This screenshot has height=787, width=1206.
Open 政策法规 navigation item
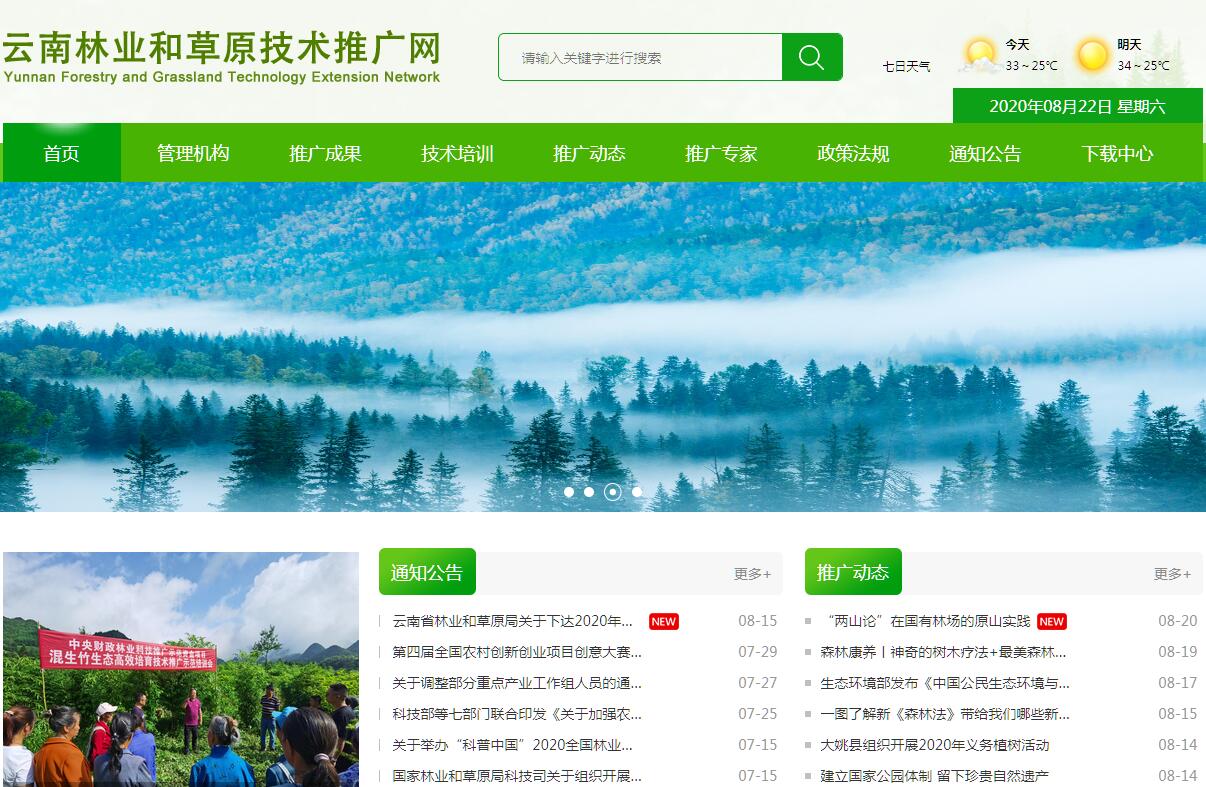pyautogui.click(x=853, y=153)
